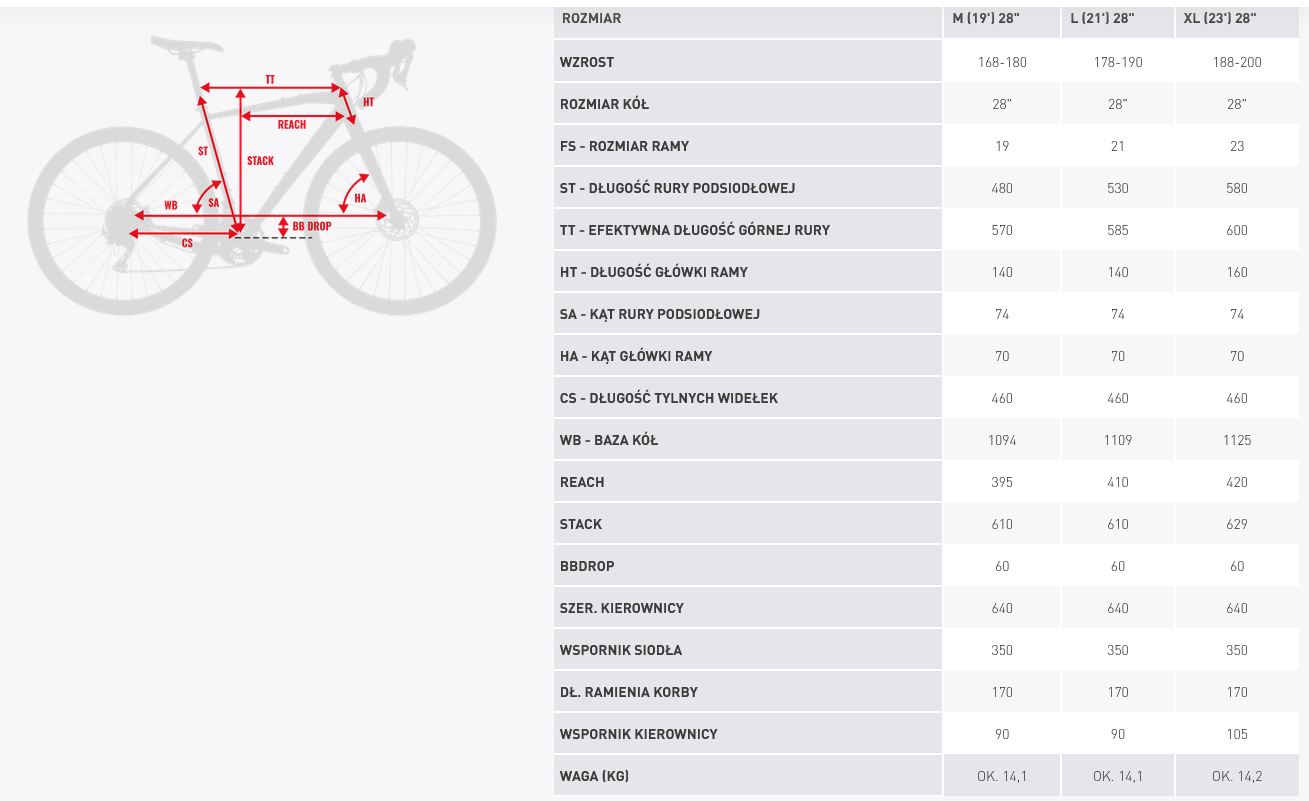This screenshot has height=801, width=1309.
Task: Click the BB DROP label in the diagram
Action: click(311, 227)
